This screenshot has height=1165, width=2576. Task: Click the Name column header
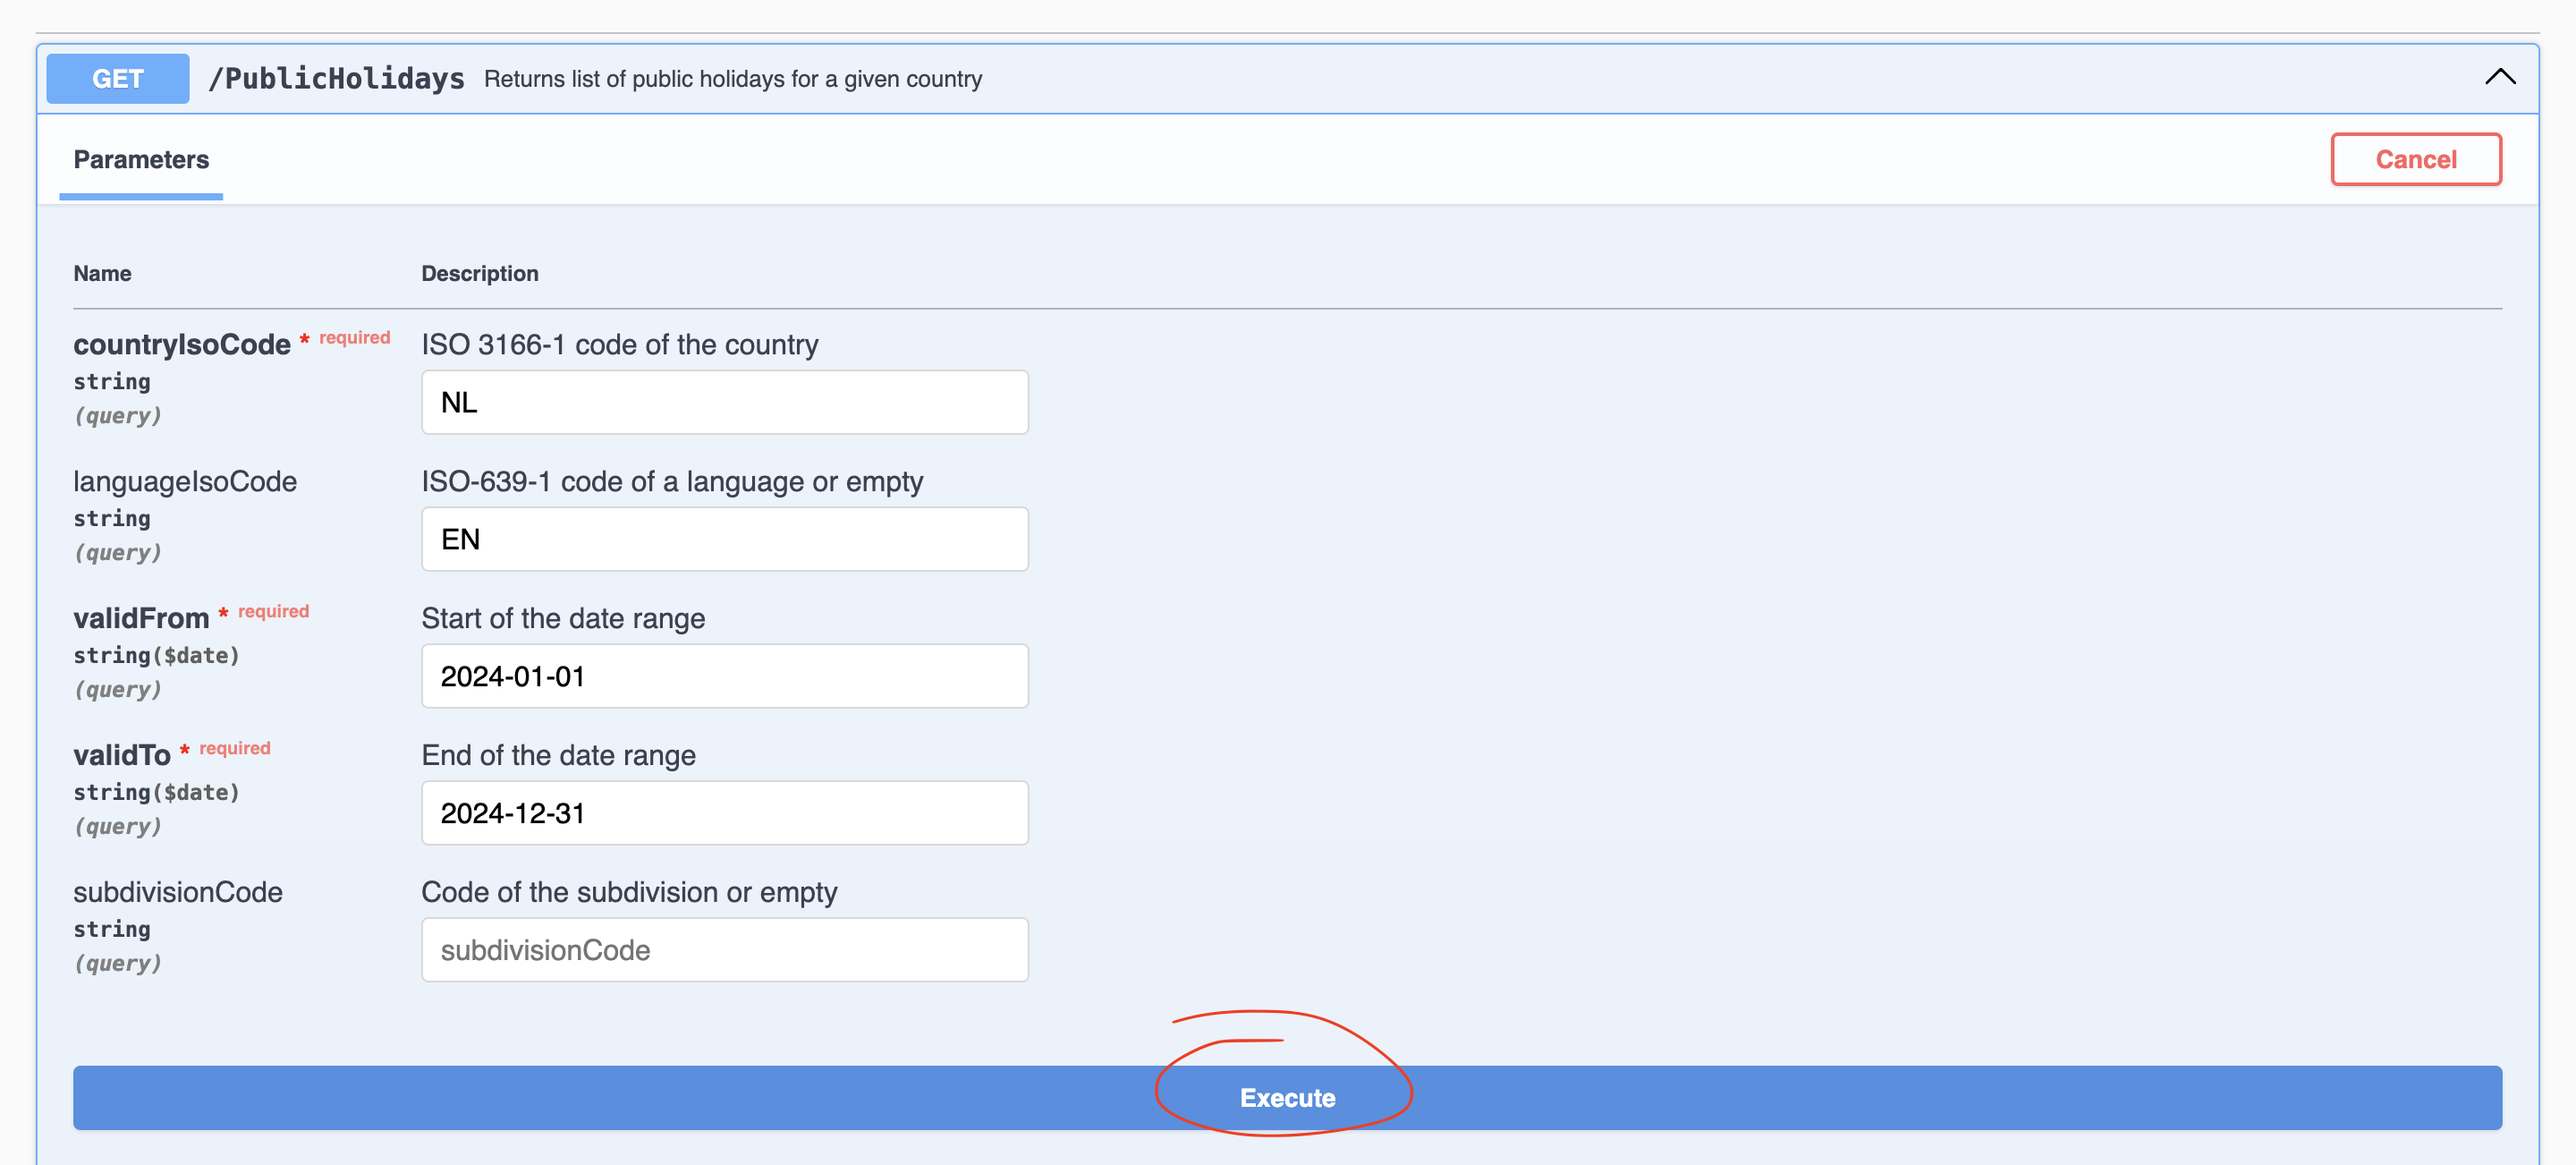[x=102, y=273]
